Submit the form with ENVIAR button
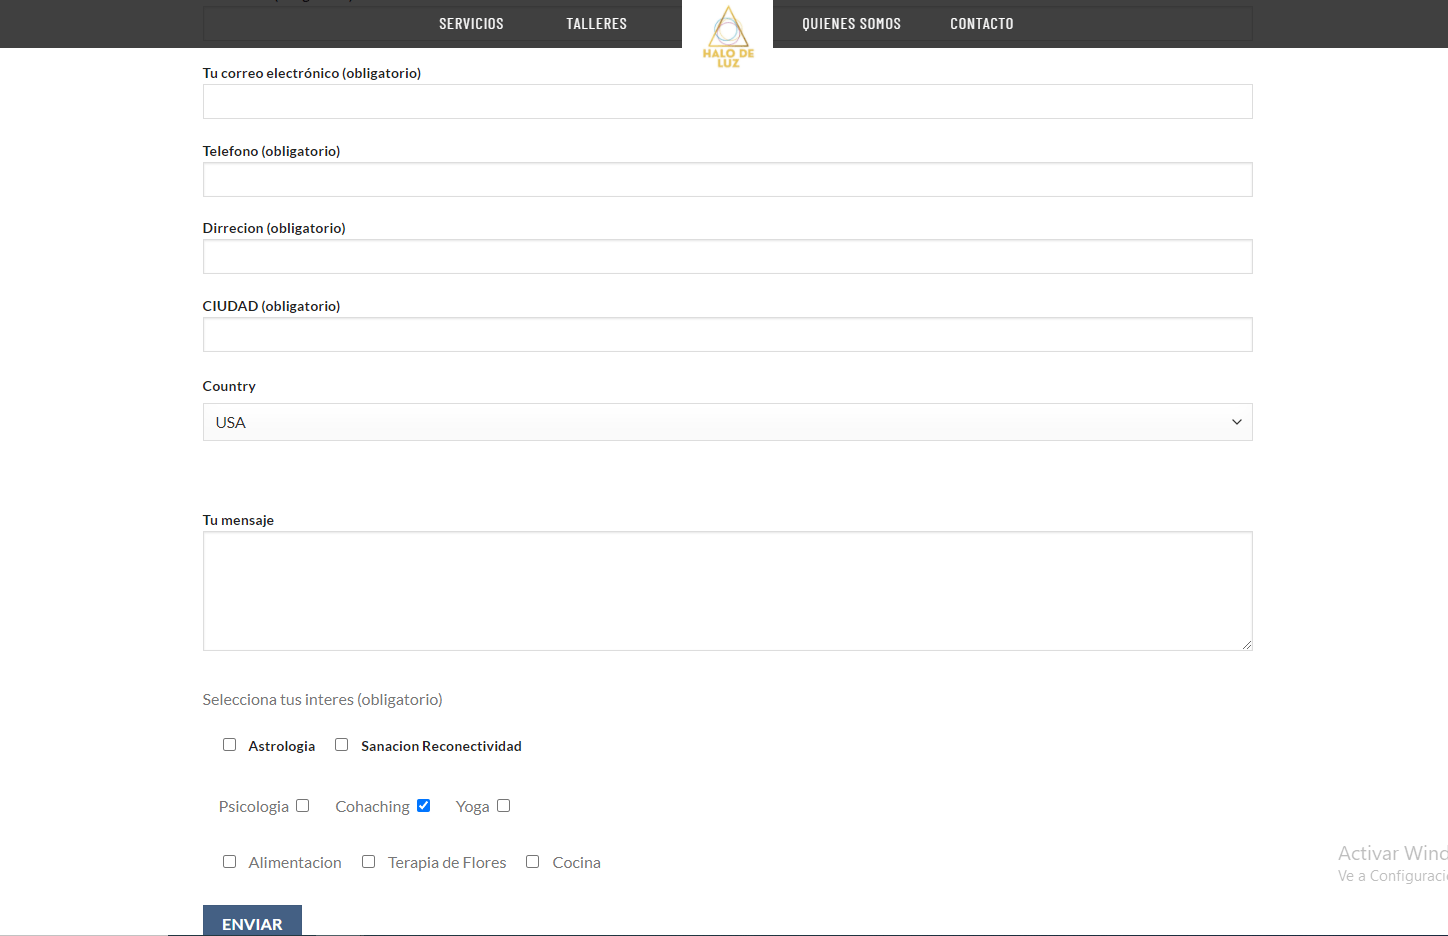This screenshot has height=936, width=1448. 252,921
